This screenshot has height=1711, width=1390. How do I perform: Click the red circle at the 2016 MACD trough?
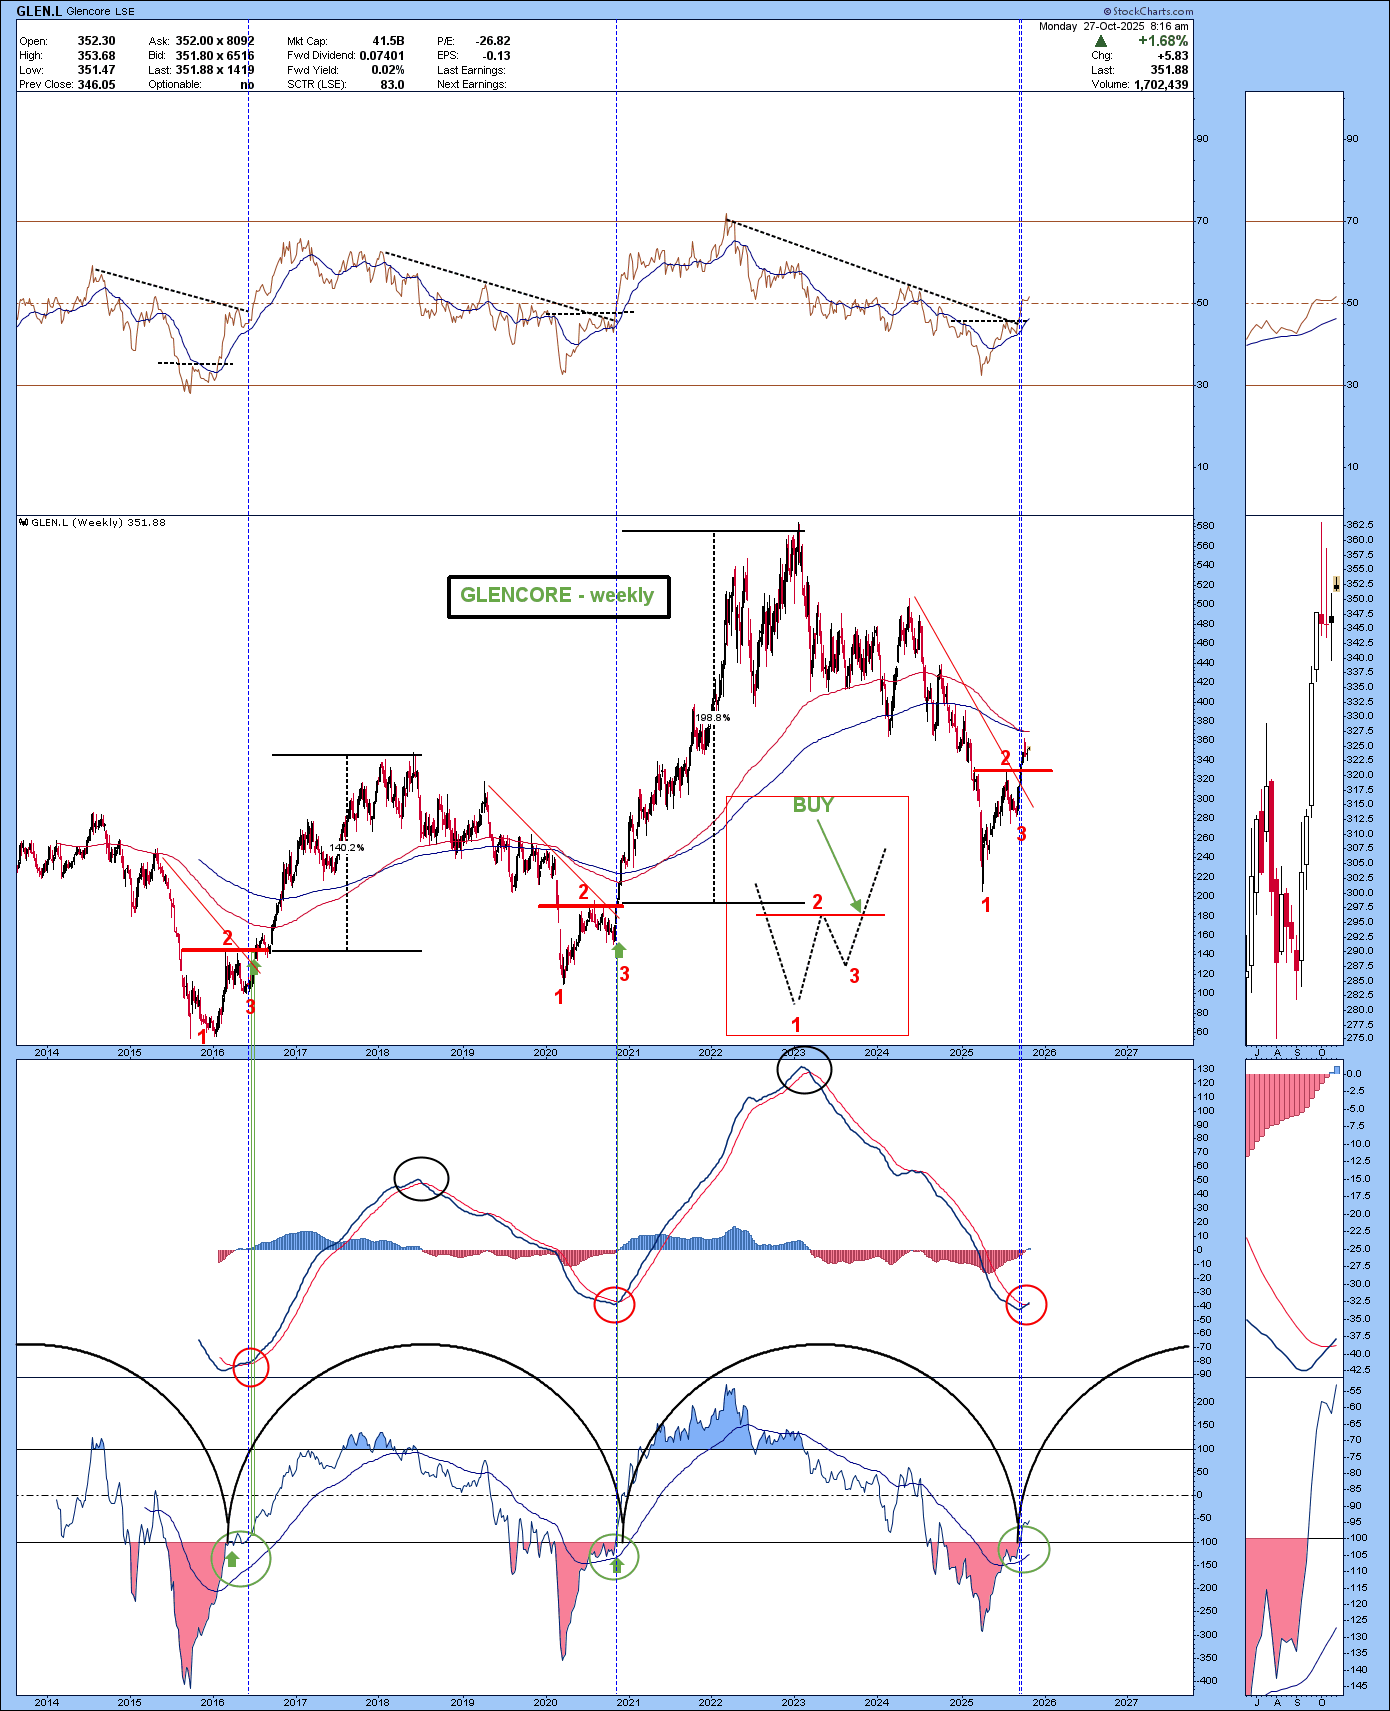[x=250, y=1366]
